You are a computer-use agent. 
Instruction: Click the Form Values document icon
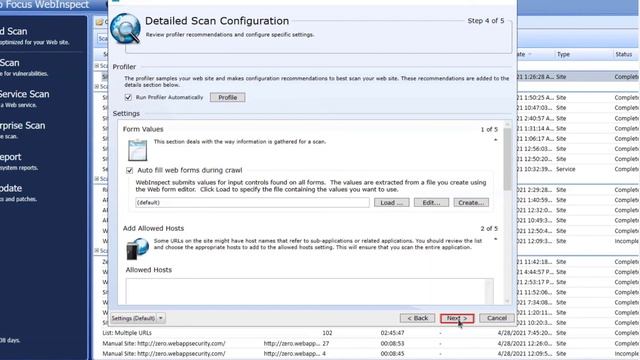pyautogui.click(x=137, y=150)
